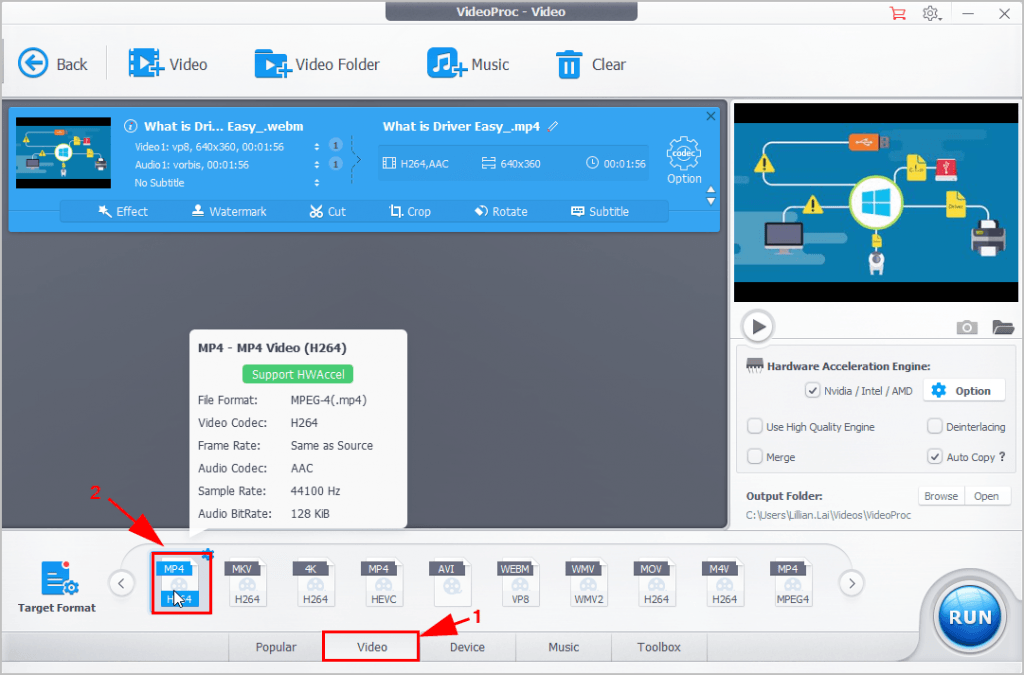Open settings gear in title bar

coord(931,13)
